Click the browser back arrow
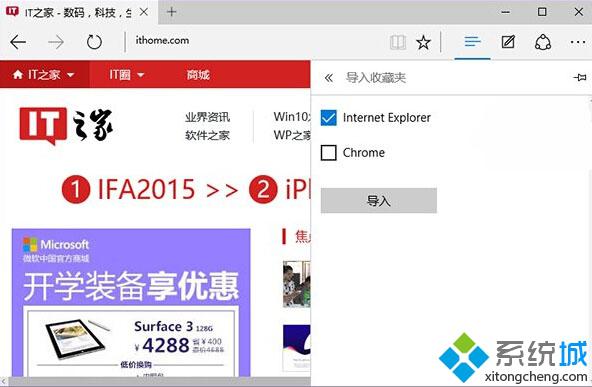The width and height of the screenshot is (592, 387). [18, 42]
